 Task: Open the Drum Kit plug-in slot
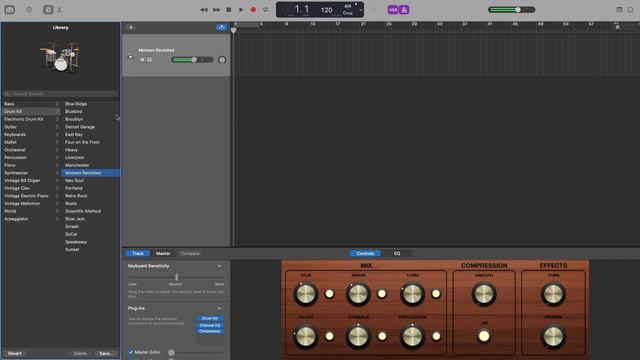210,318
